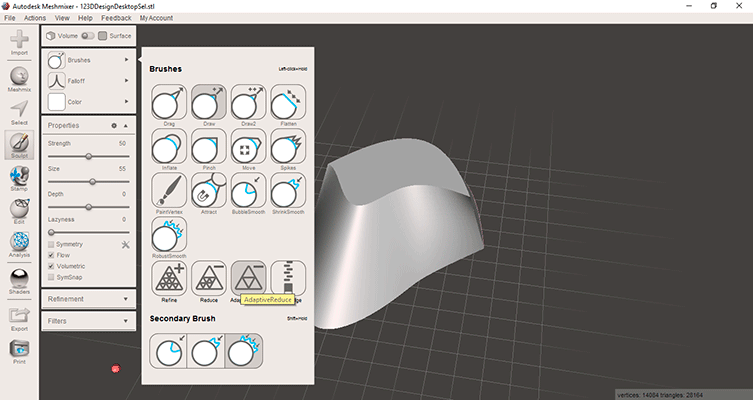This screenshot has height=400, width=753.
Task: Open the Edit tool
Action: pos(19,212)
